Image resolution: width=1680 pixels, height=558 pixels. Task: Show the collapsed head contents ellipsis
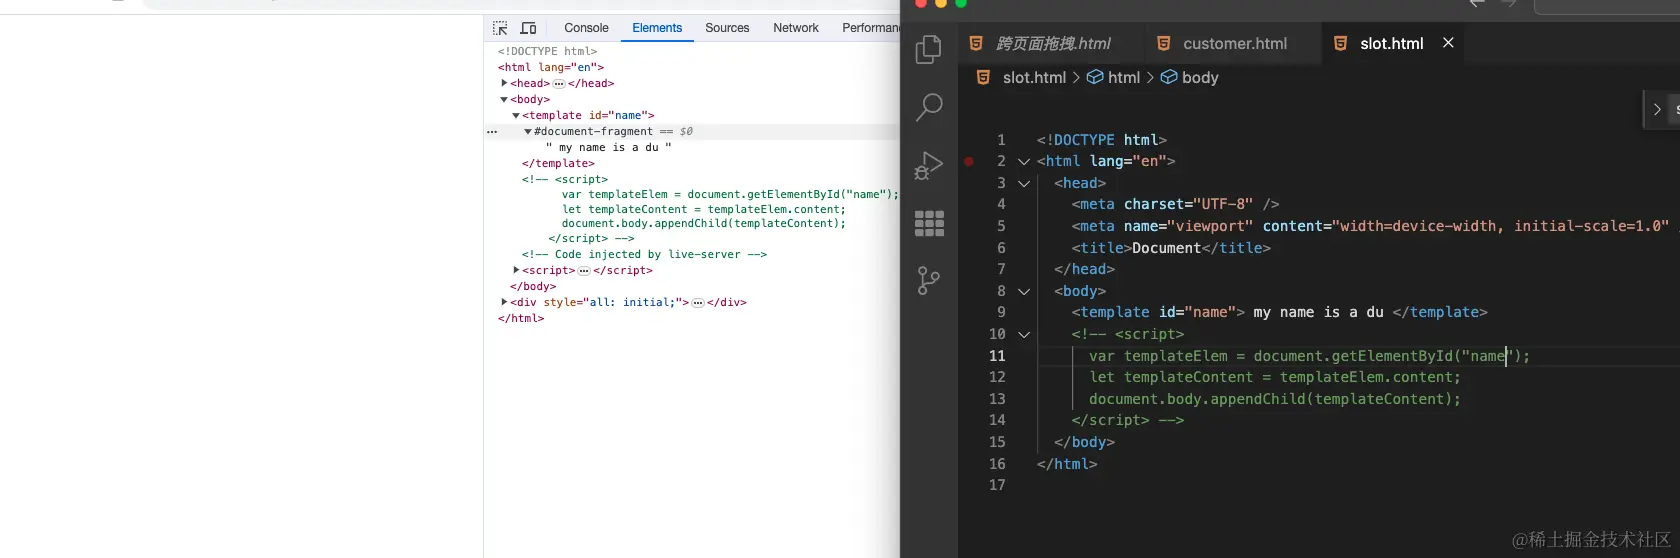pyautogui.click(x=559, y=84)
